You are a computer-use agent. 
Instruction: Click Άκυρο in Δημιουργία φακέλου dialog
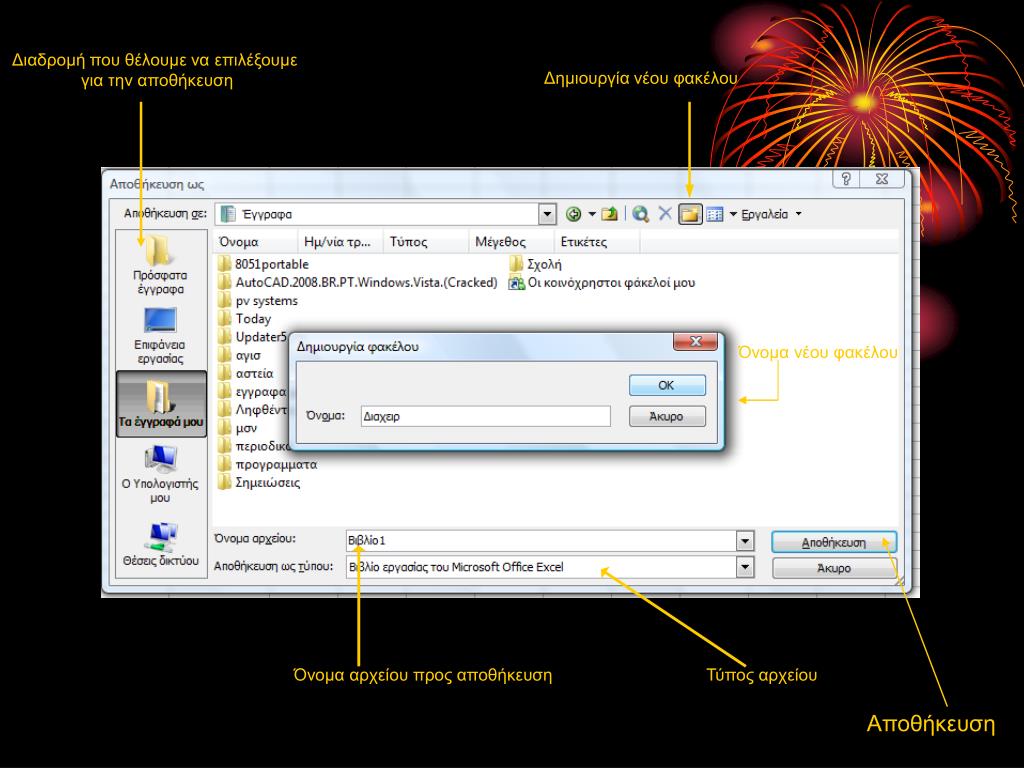(667, 417)
